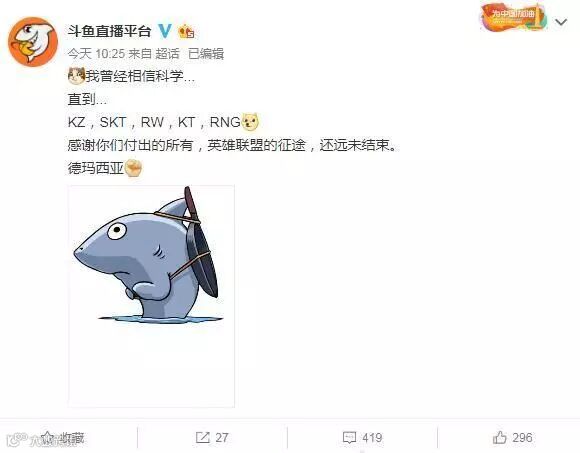
Task: Click the comment count 419
Action: pyautogui.click(x=372, y=438)
